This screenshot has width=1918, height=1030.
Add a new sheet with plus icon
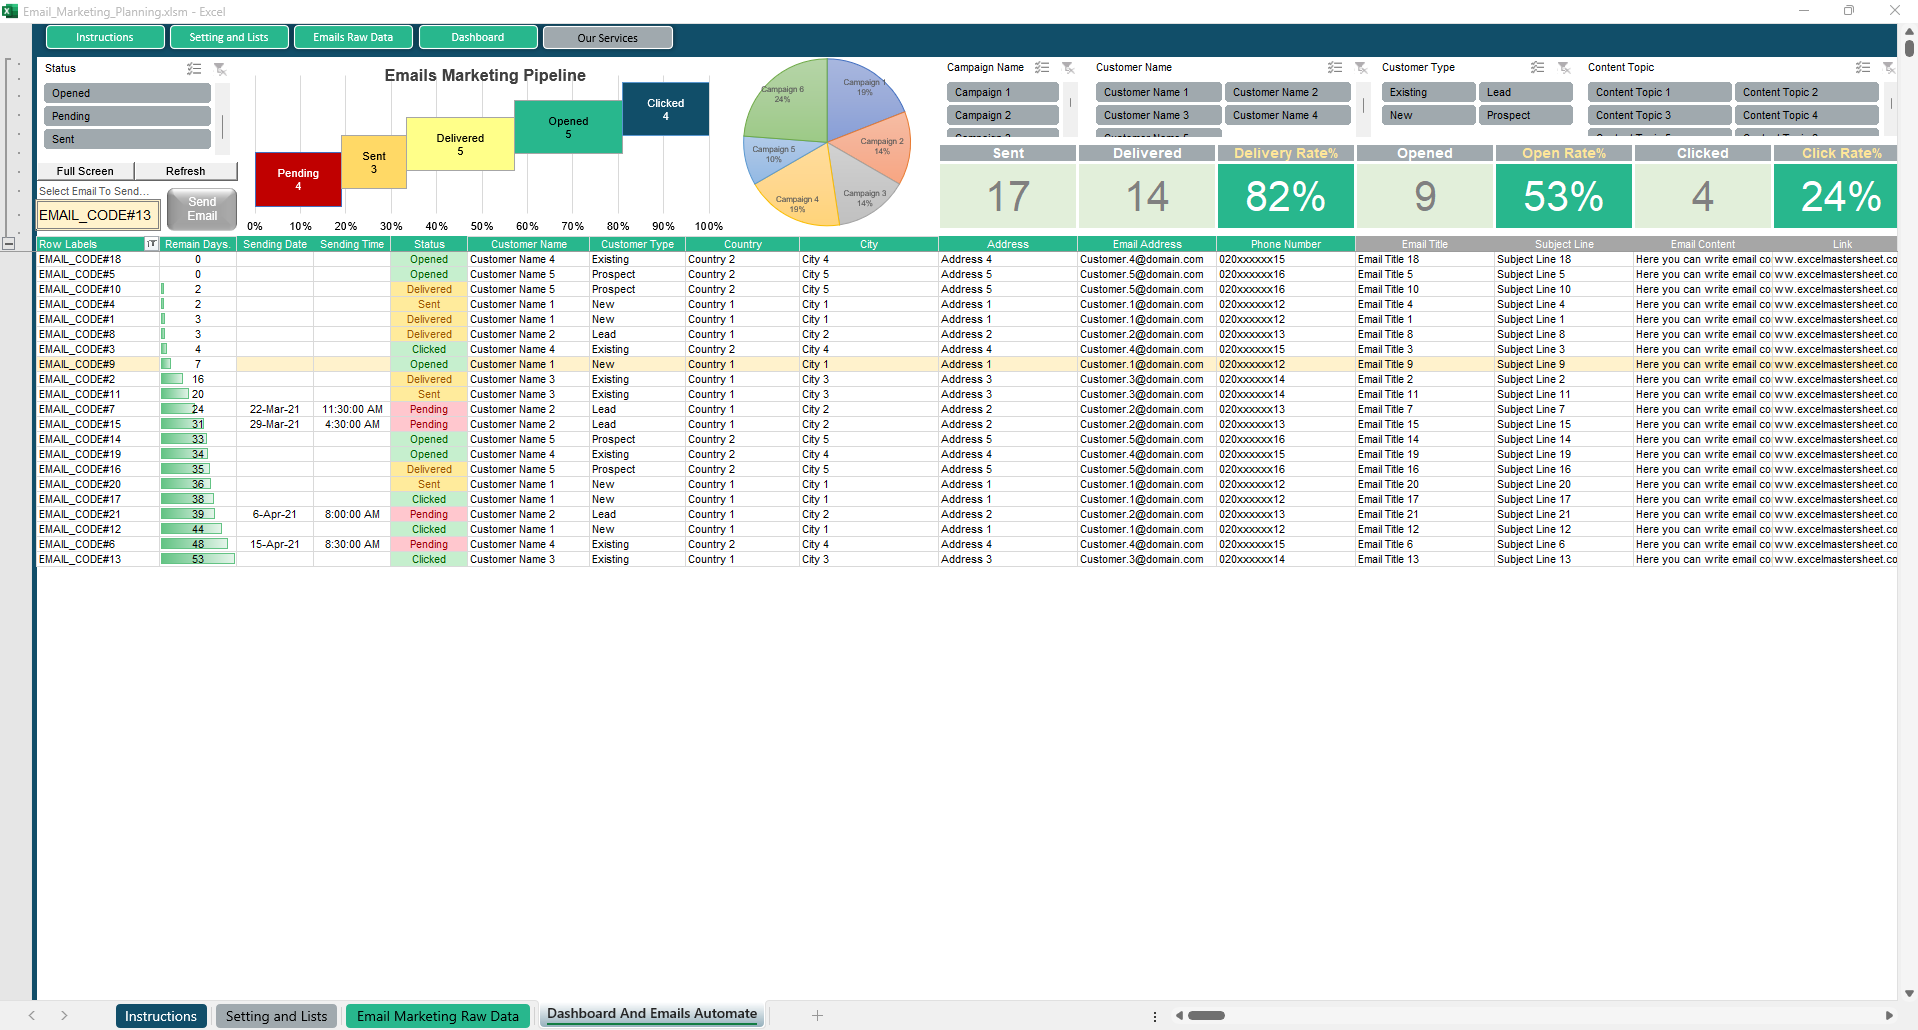(817, 1016)
